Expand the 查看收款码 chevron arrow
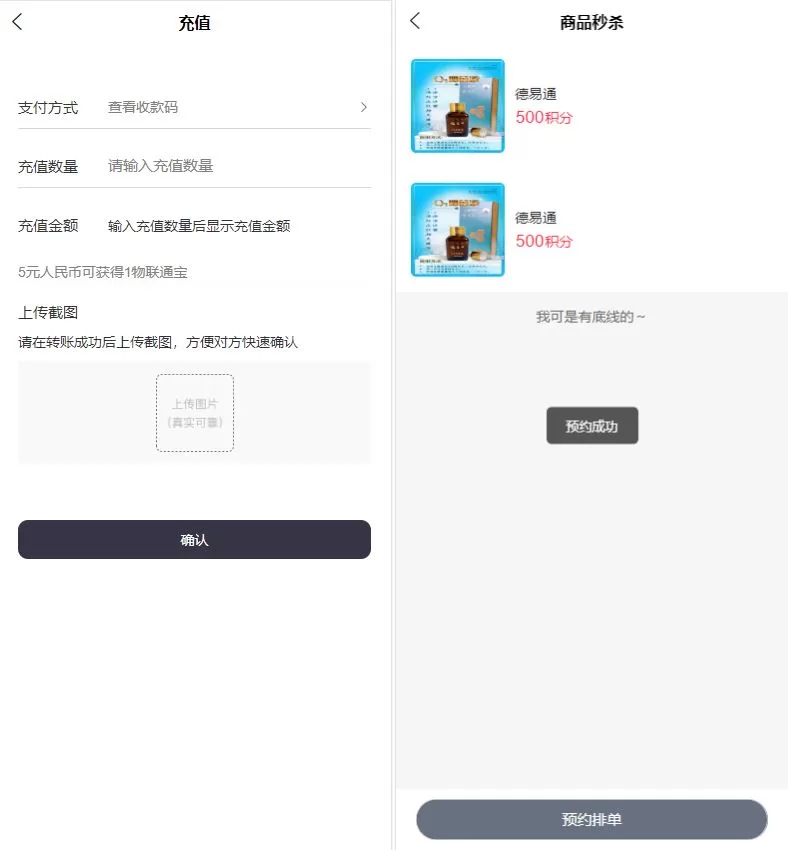This screenshot has width=788, height=850. 364,107
